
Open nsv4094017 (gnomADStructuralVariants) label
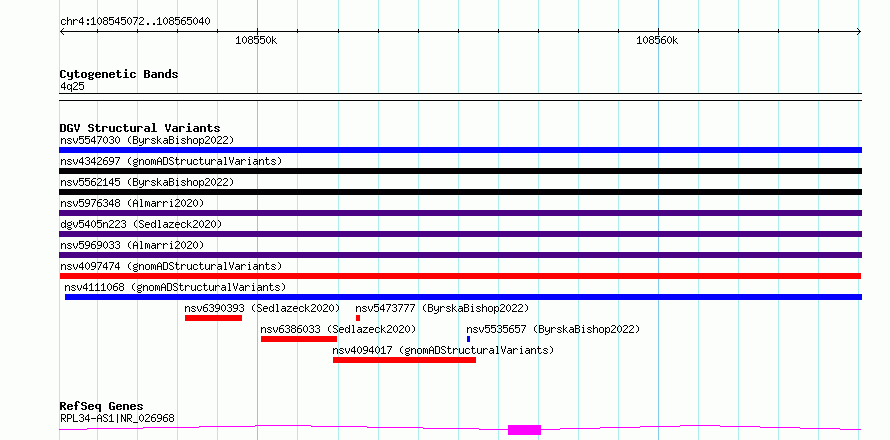tap(443, 350)
